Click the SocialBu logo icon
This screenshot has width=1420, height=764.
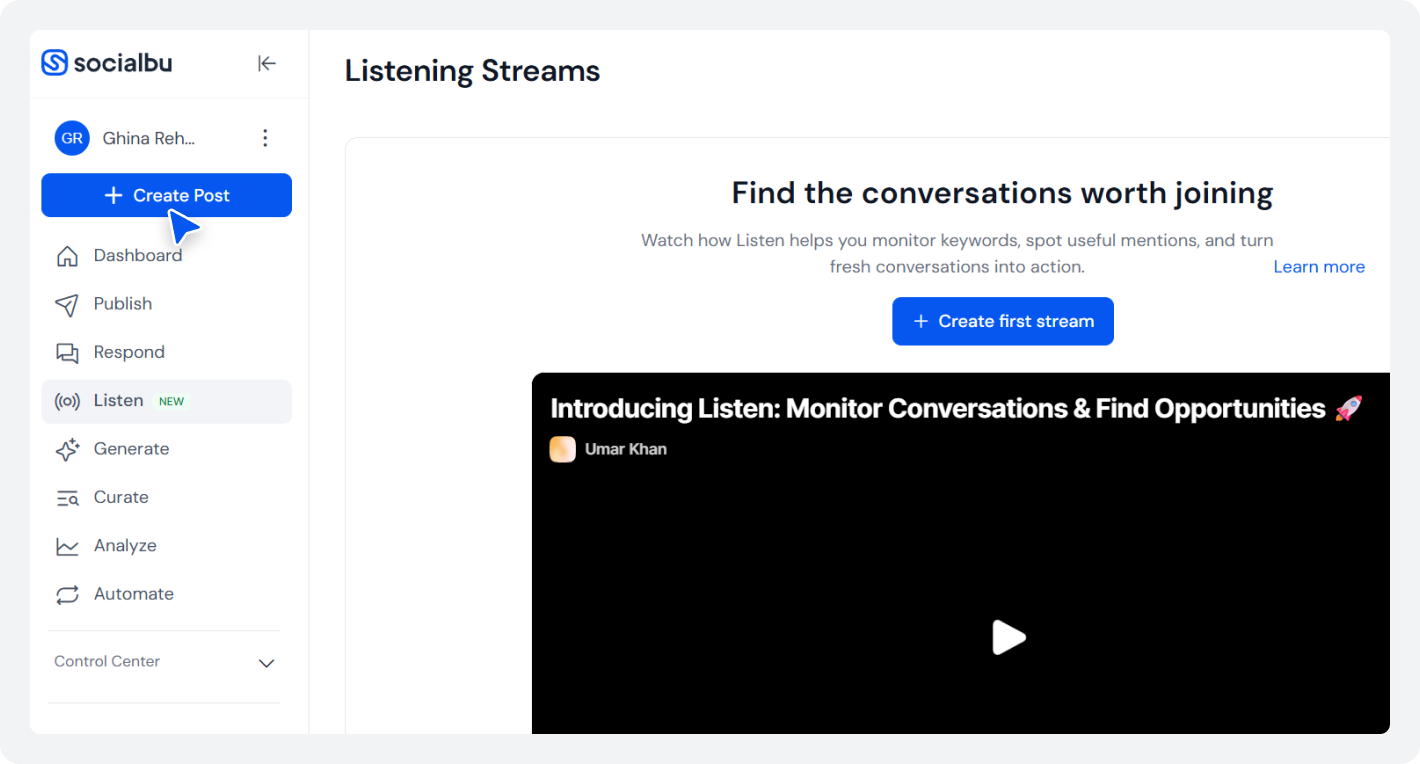(54, 62)
